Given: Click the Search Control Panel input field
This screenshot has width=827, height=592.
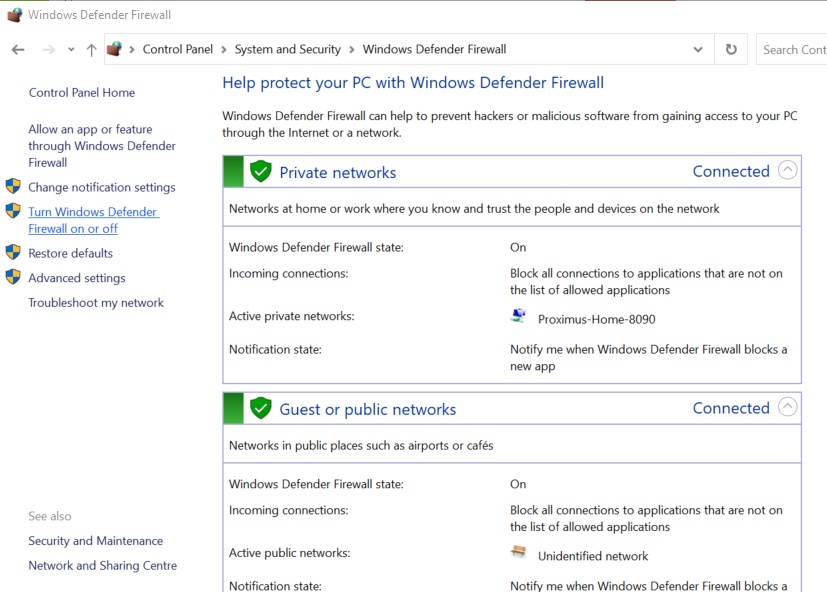Looking at the screenshot, I should pyautogui.click(x=792, y=50).
